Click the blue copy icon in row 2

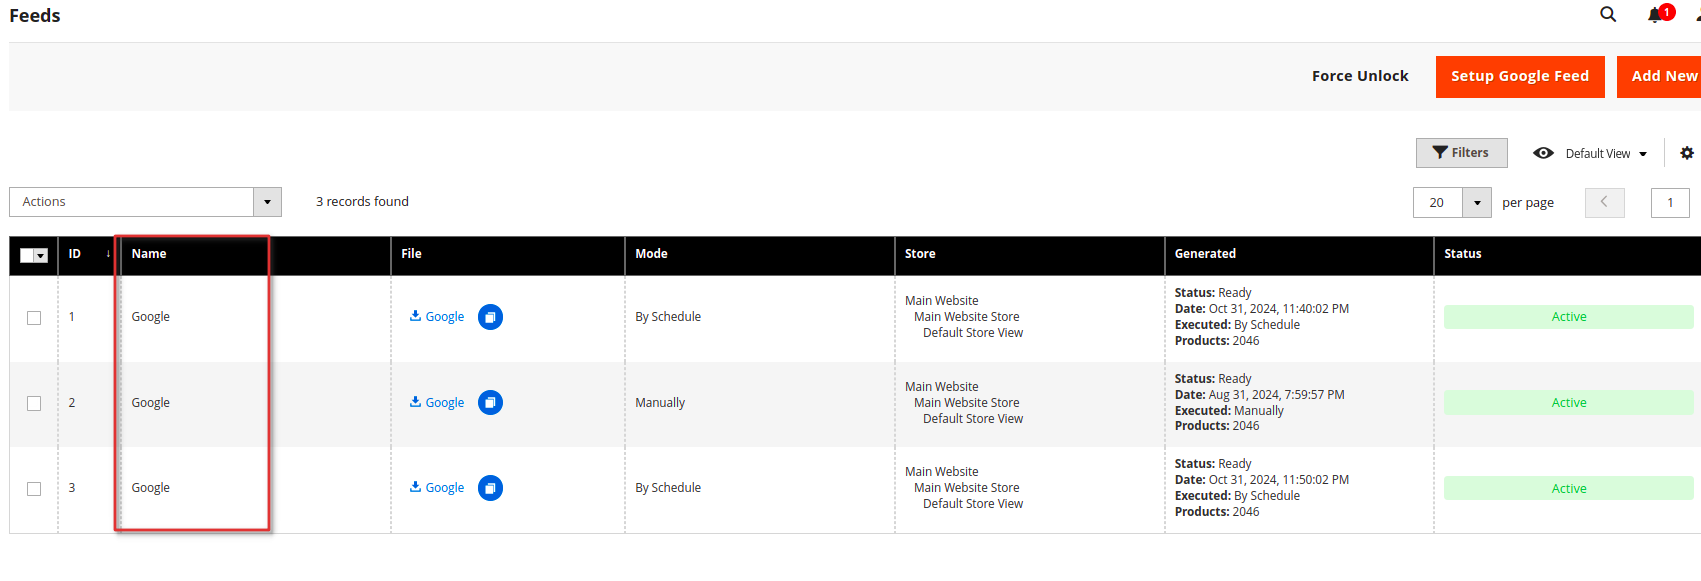490,403
